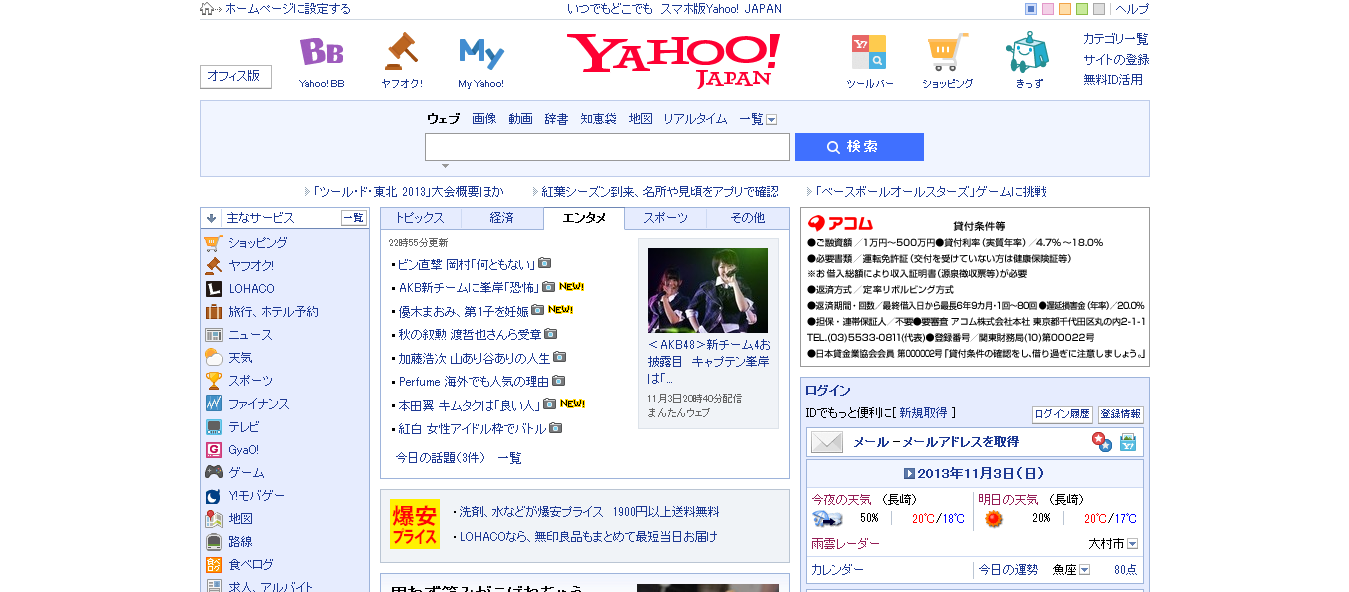Click the down arrow beside 主なサービス
1349x592 pixels.
click(211, 218)
